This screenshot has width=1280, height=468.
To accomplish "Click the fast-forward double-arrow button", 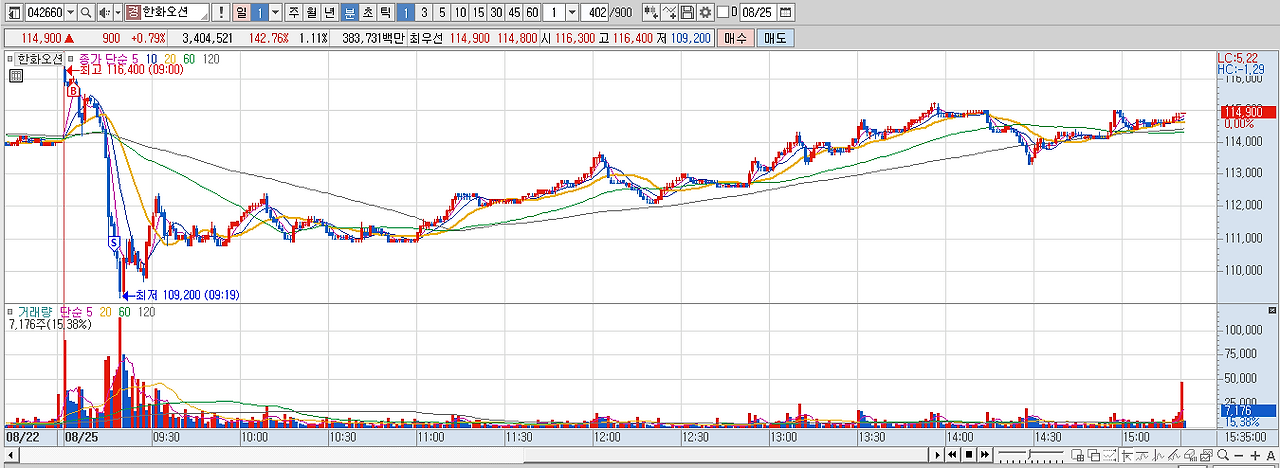I will click(985, 455).
